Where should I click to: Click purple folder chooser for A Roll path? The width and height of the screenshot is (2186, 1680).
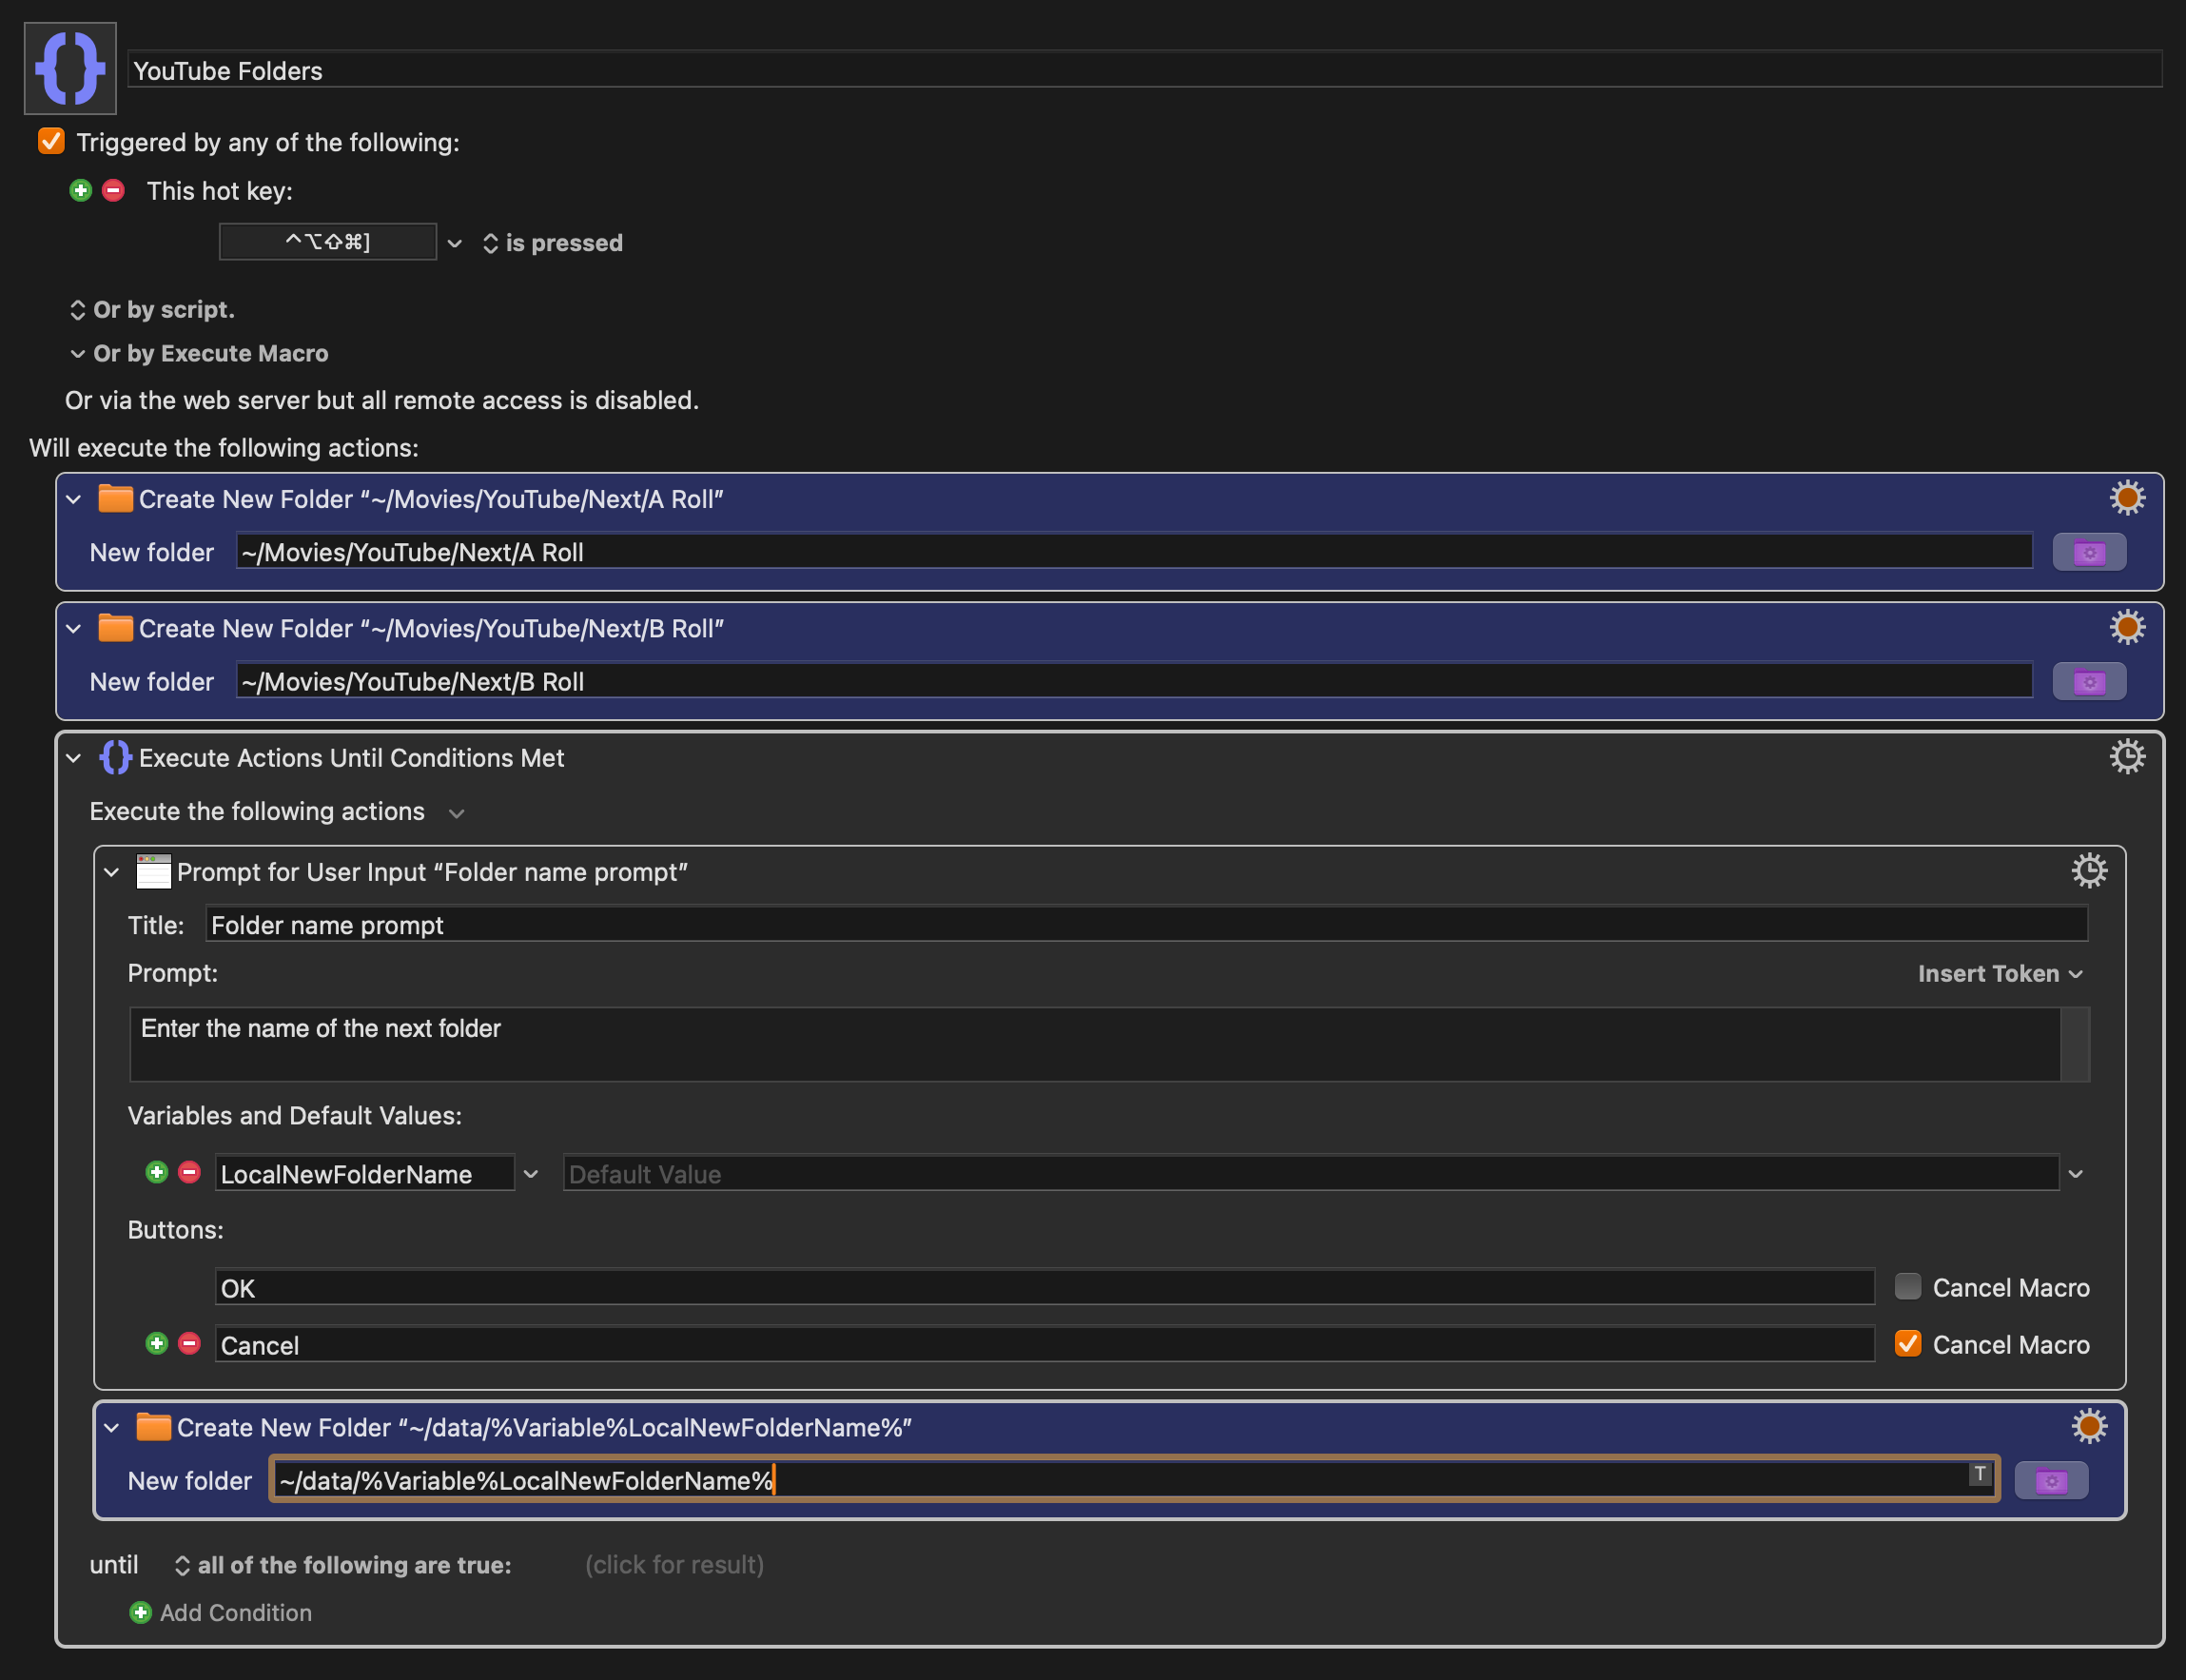2088,552
